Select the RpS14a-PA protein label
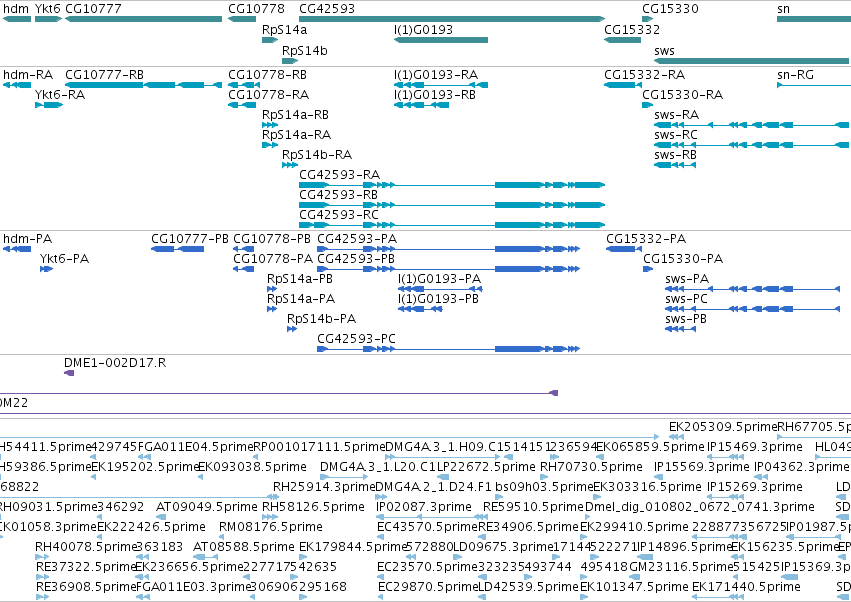This screenshot has height=602, width=851. click(301, 299)
